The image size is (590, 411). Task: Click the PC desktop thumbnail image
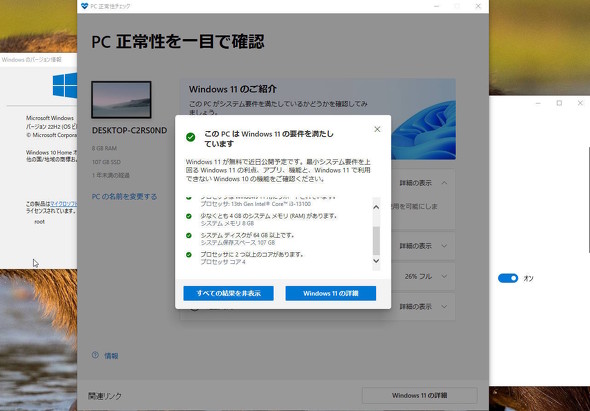[121, 100]
